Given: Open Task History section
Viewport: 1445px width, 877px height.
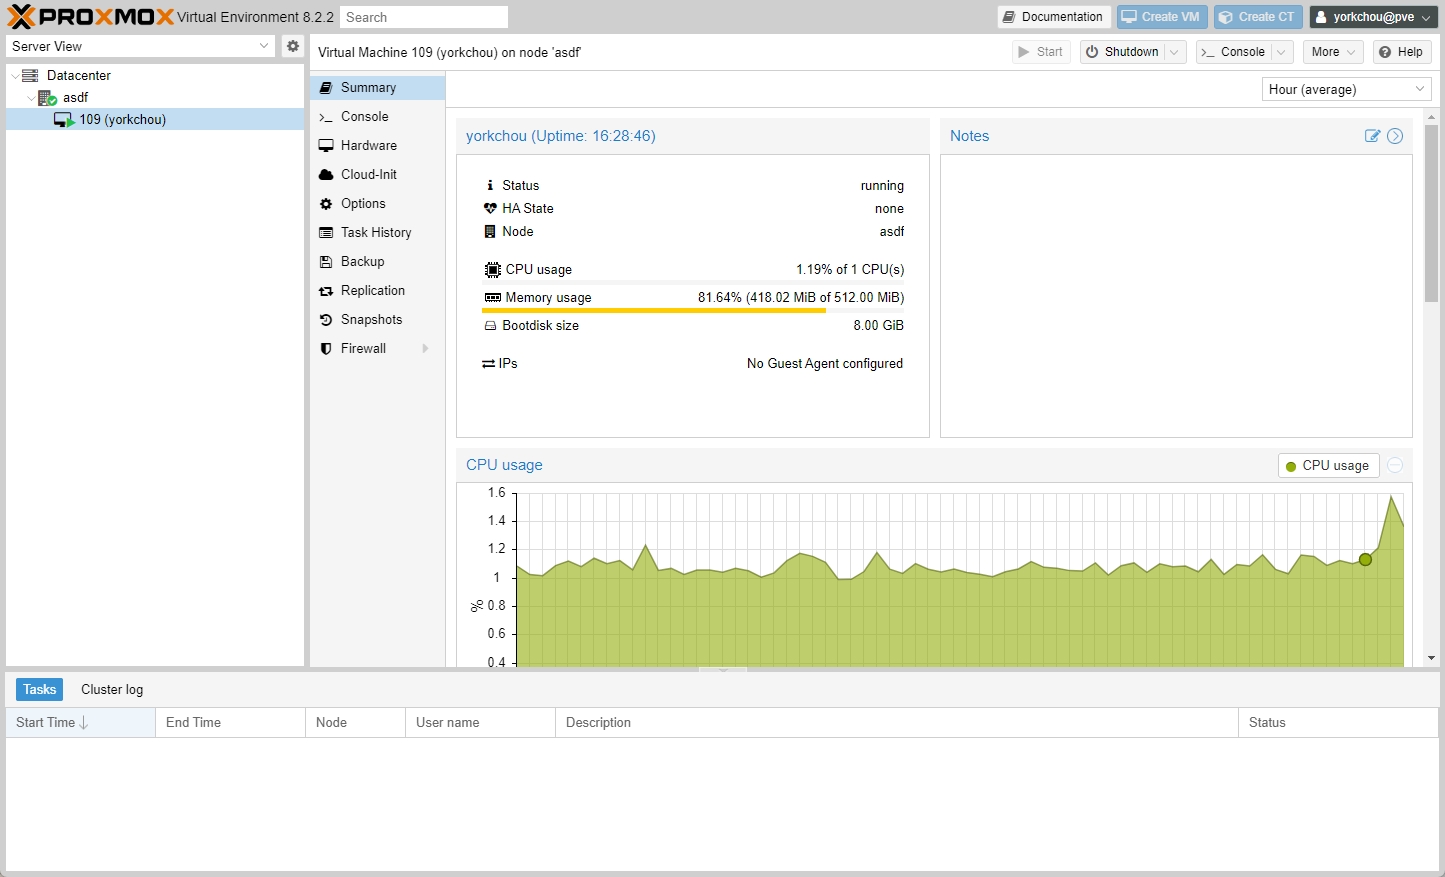Looking at the screenshot, I should coord(377,233).
